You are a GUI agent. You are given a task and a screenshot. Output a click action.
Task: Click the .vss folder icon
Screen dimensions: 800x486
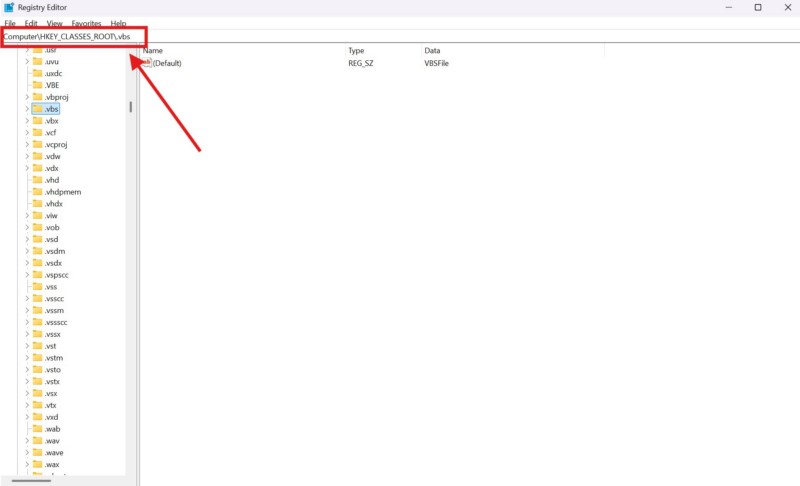(37, 286)
